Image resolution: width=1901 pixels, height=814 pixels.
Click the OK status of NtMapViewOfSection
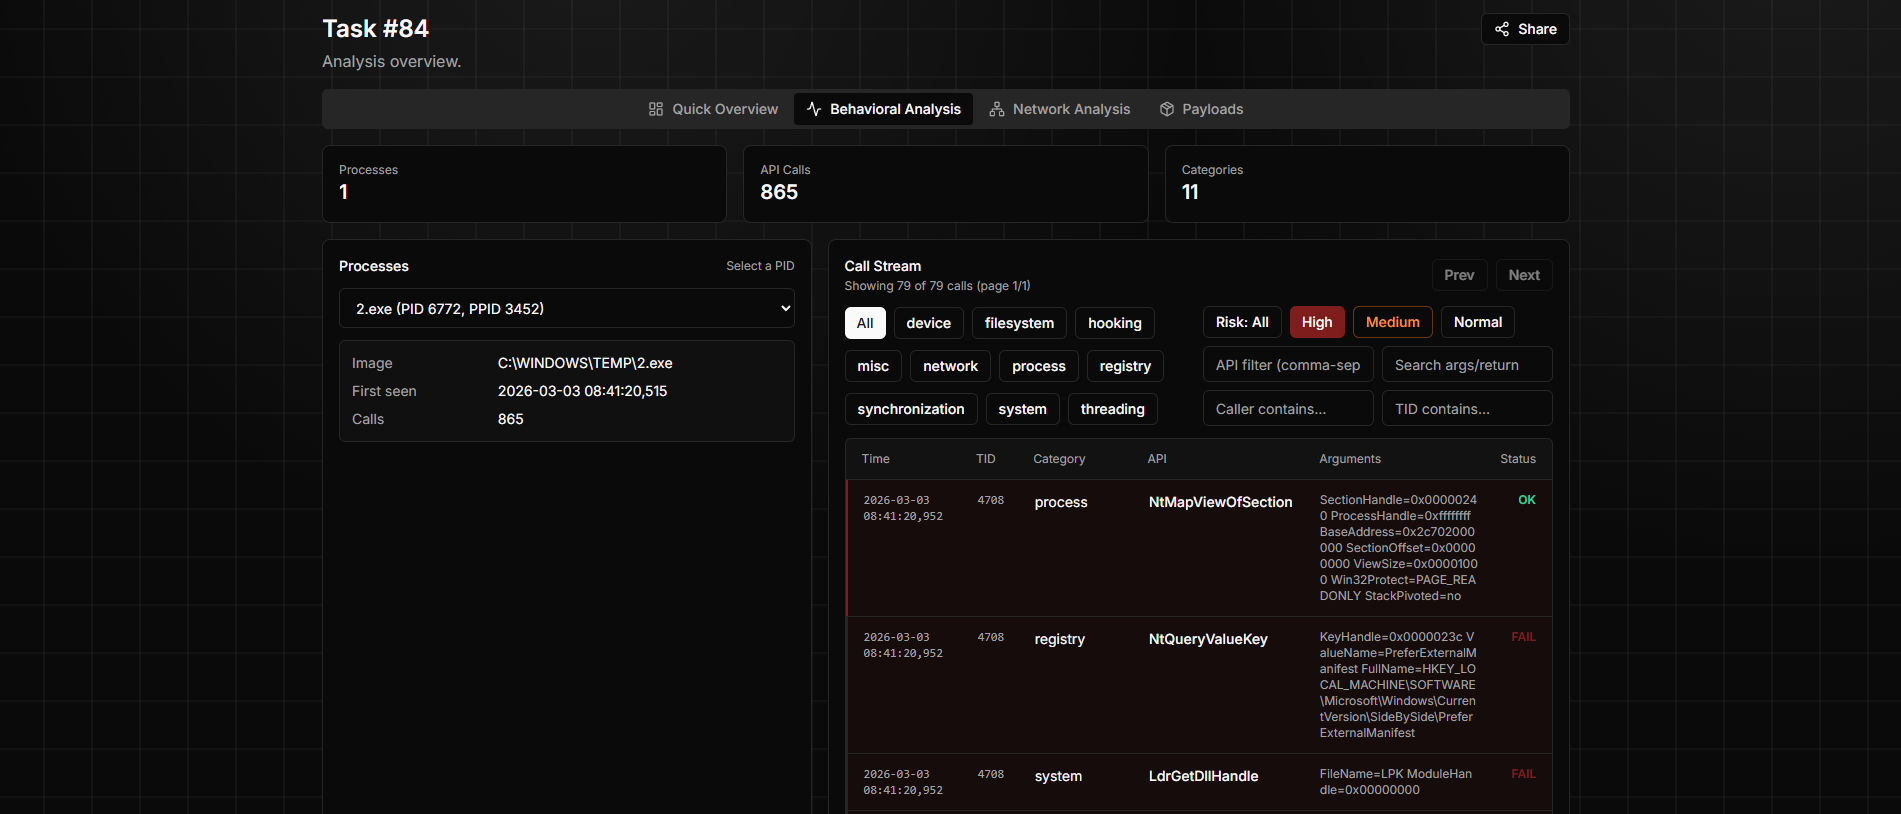(1526, 500)
